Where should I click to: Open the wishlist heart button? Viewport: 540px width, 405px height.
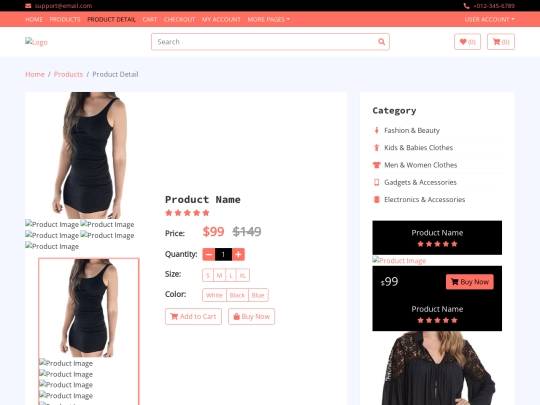467,42
